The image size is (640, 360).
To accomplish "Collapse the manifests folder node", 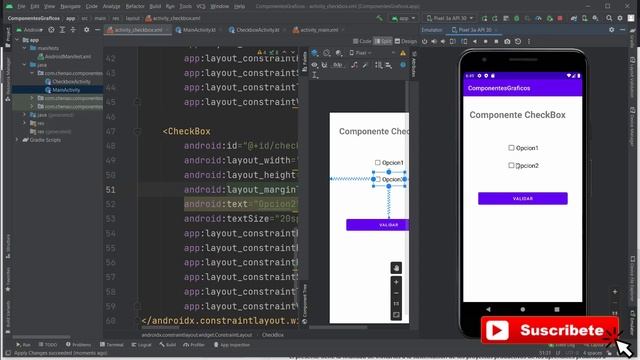I will (24, 48).
